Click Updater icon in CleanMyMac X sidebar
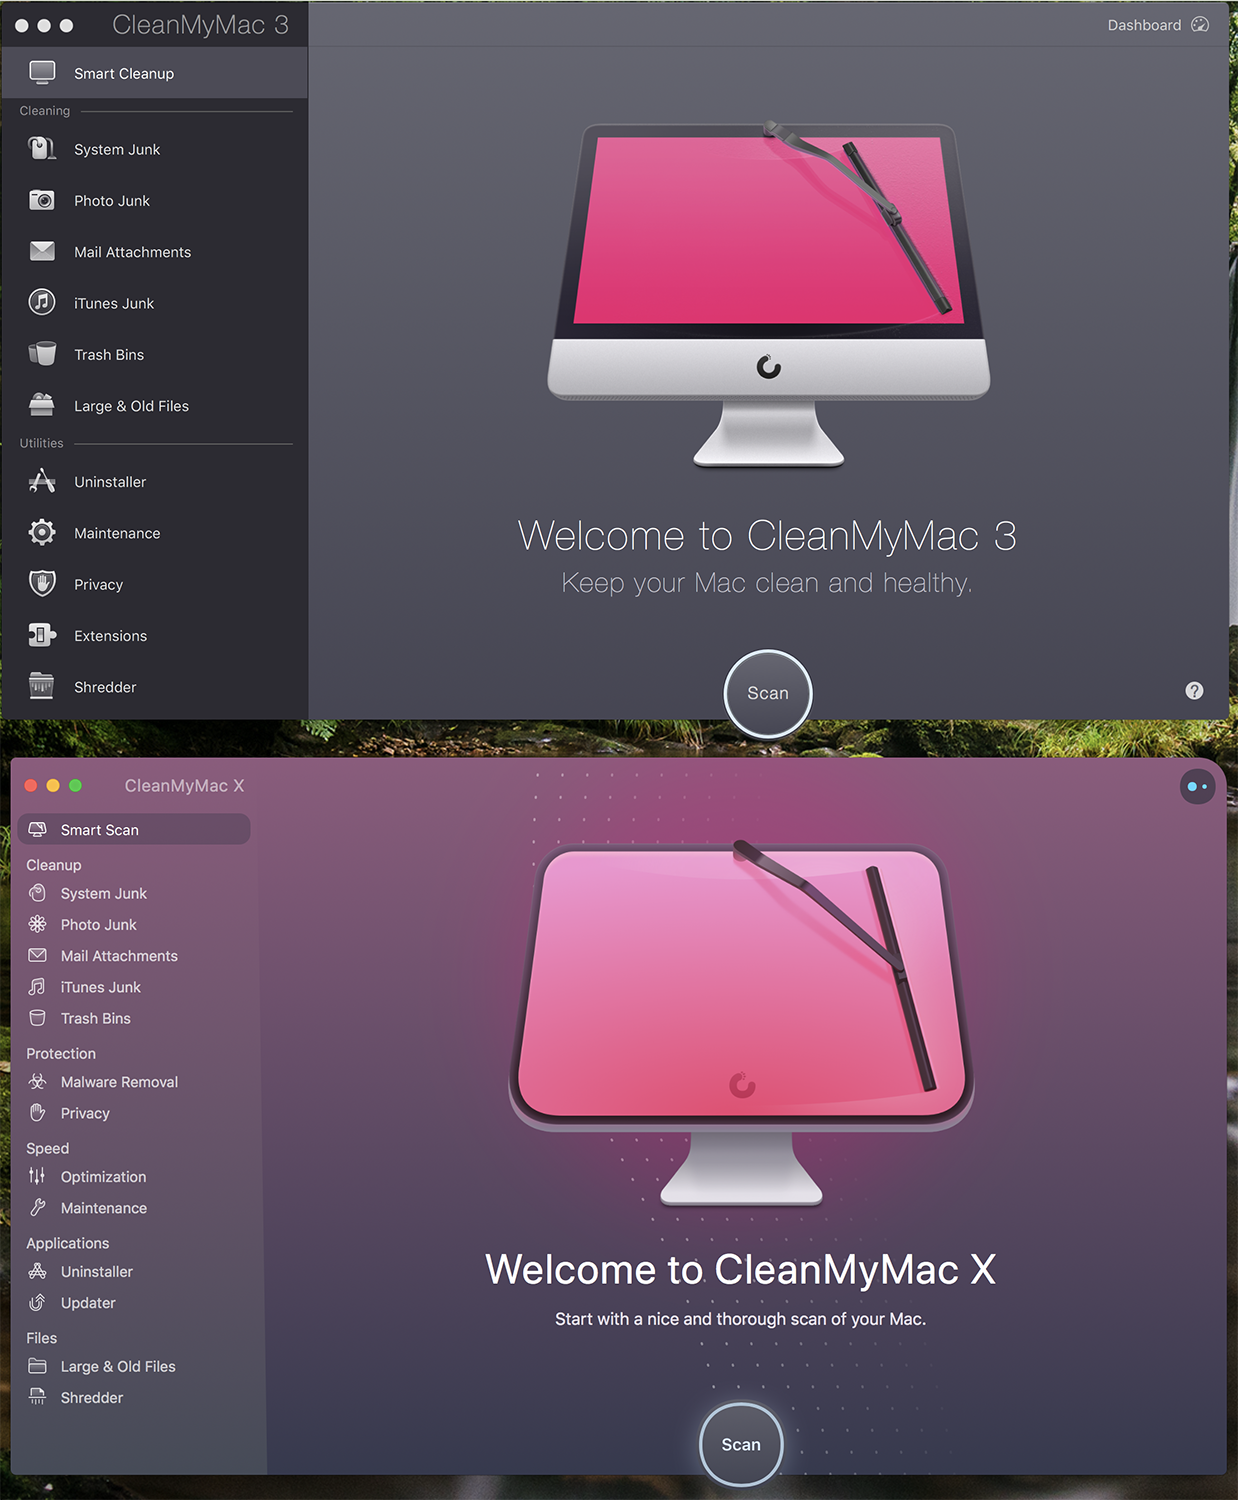Screen dimensions: 1238x1500 pyautogui.click(x=37, y=1302)
